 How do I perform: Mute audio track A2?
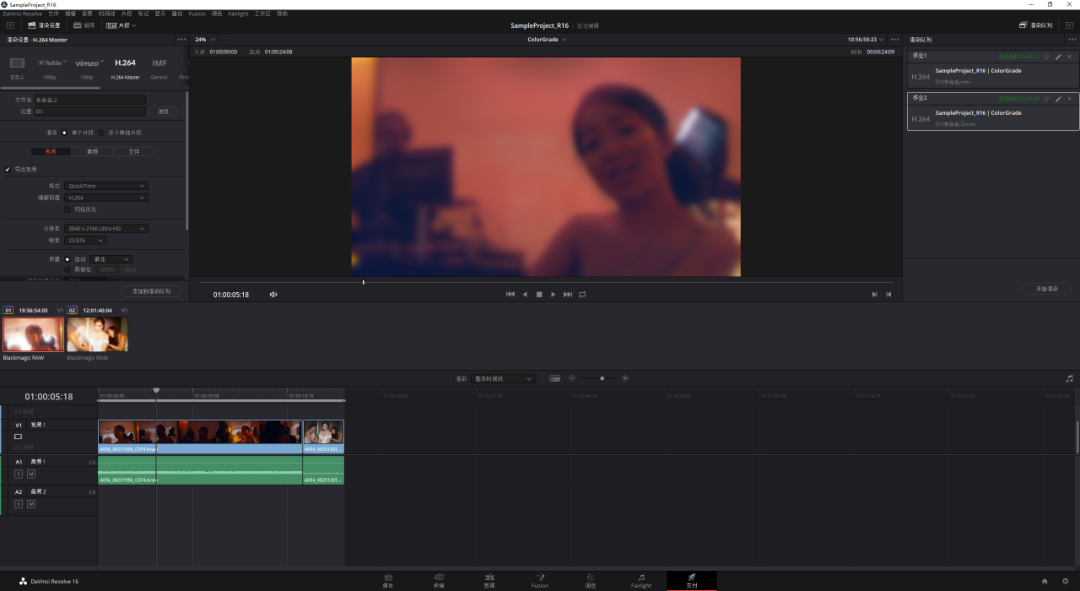[31, 504]
